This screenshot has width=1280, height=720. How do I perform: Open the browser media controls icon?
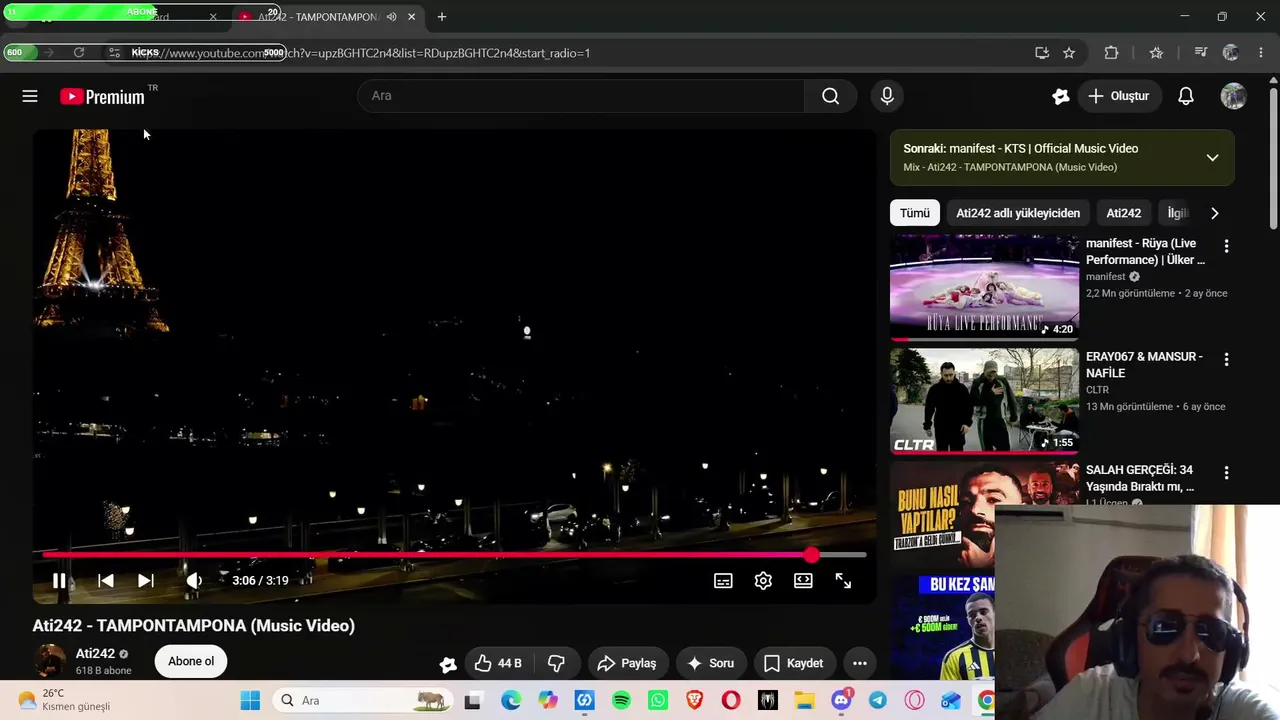pyautogui.click(x=1201, y=52)
